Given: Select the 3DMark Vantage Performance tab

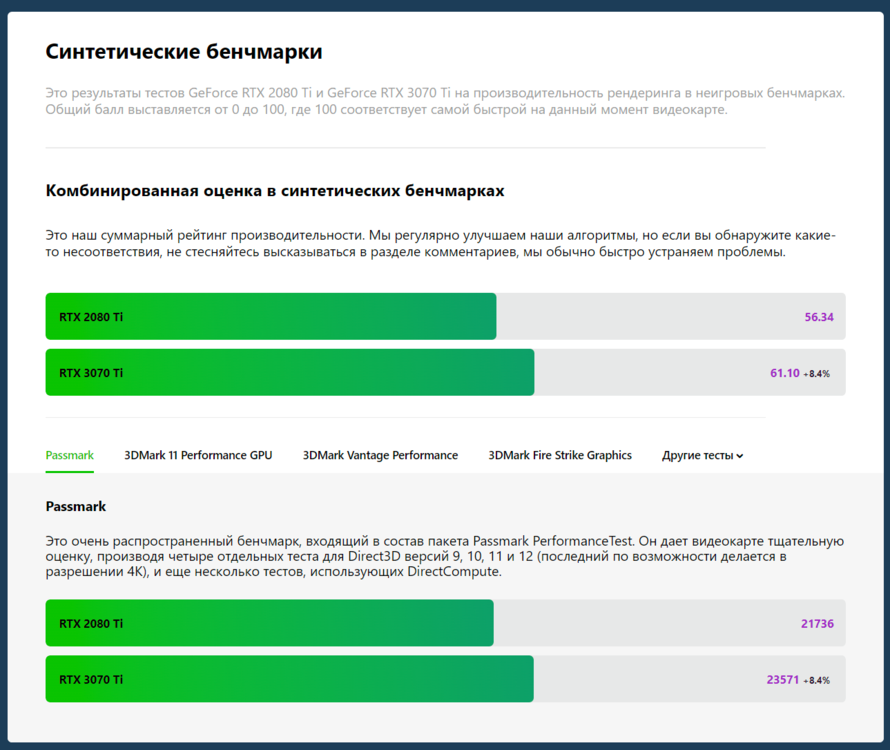Looking at the screenshot, I should click(380, 455).
